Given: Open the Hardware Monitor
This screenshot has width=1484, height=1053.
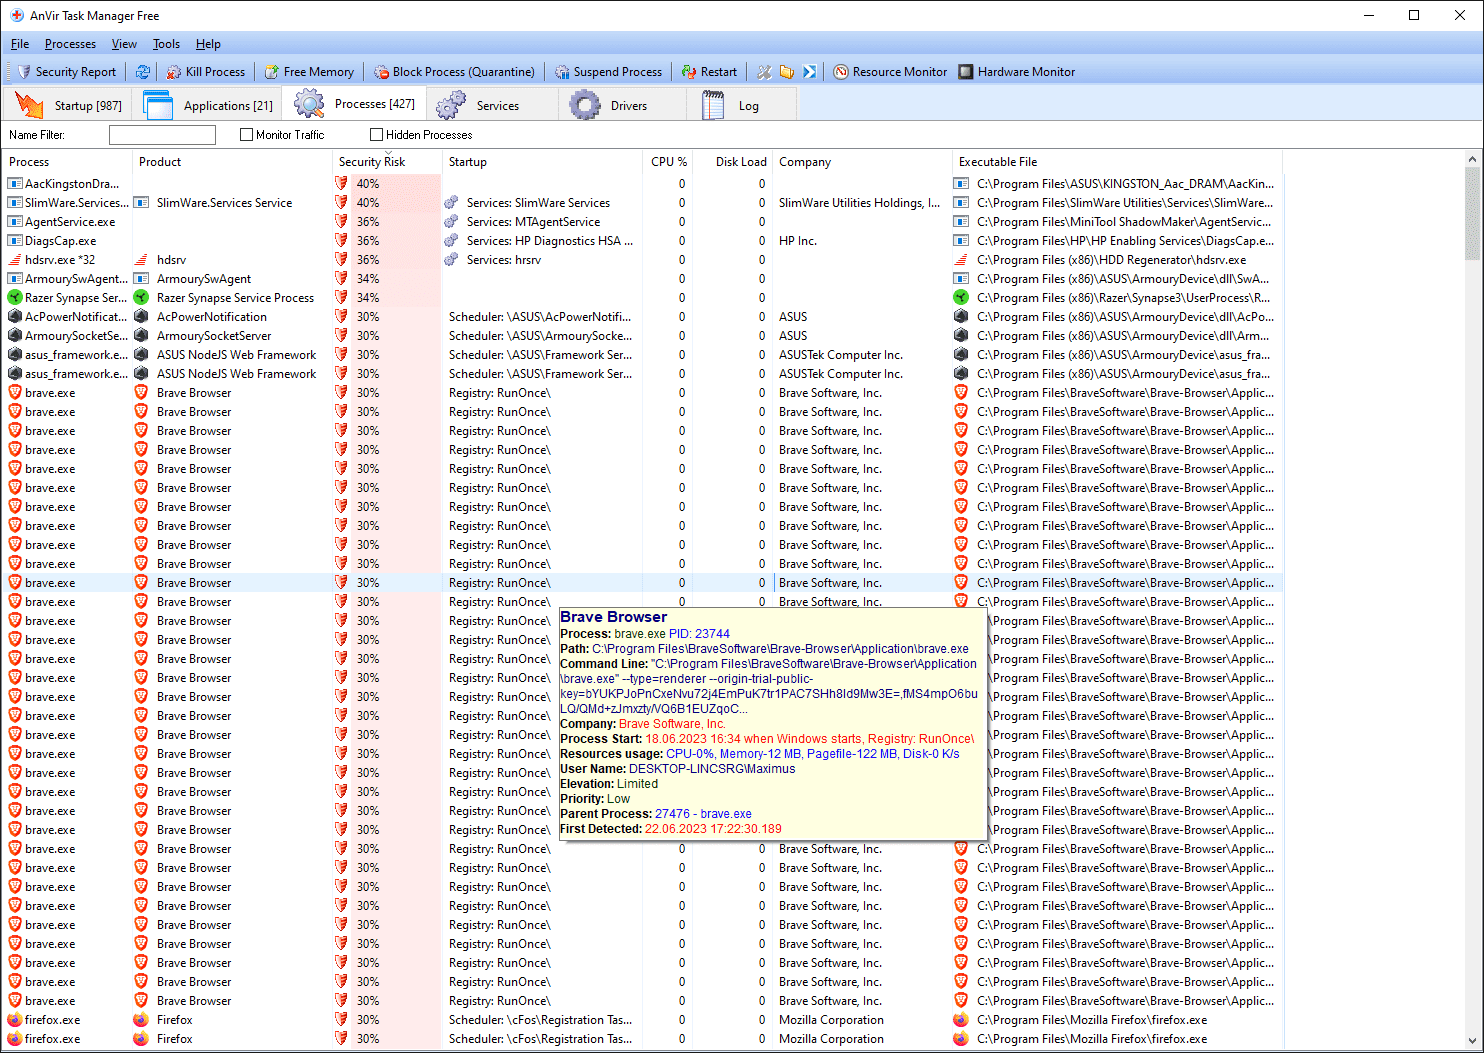Looking at the screenshot, I should [1016, 72].
